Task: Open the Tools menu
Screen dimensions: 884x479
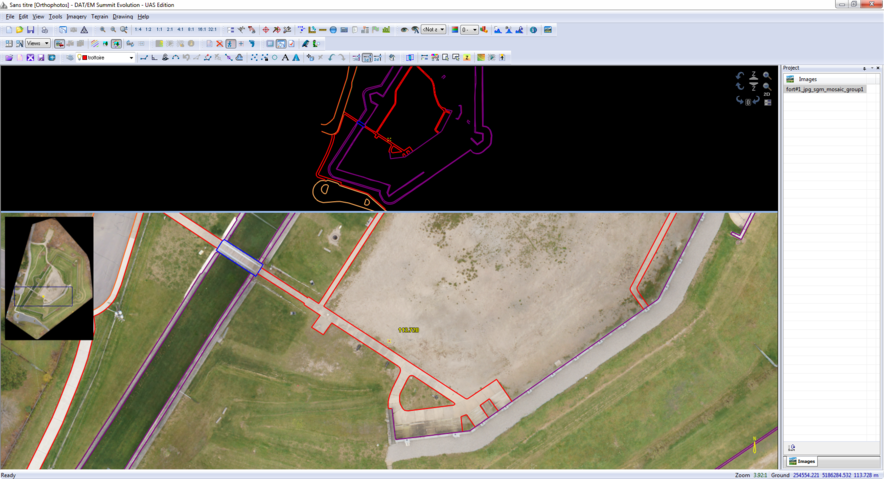Action: (x=55, y=17)
